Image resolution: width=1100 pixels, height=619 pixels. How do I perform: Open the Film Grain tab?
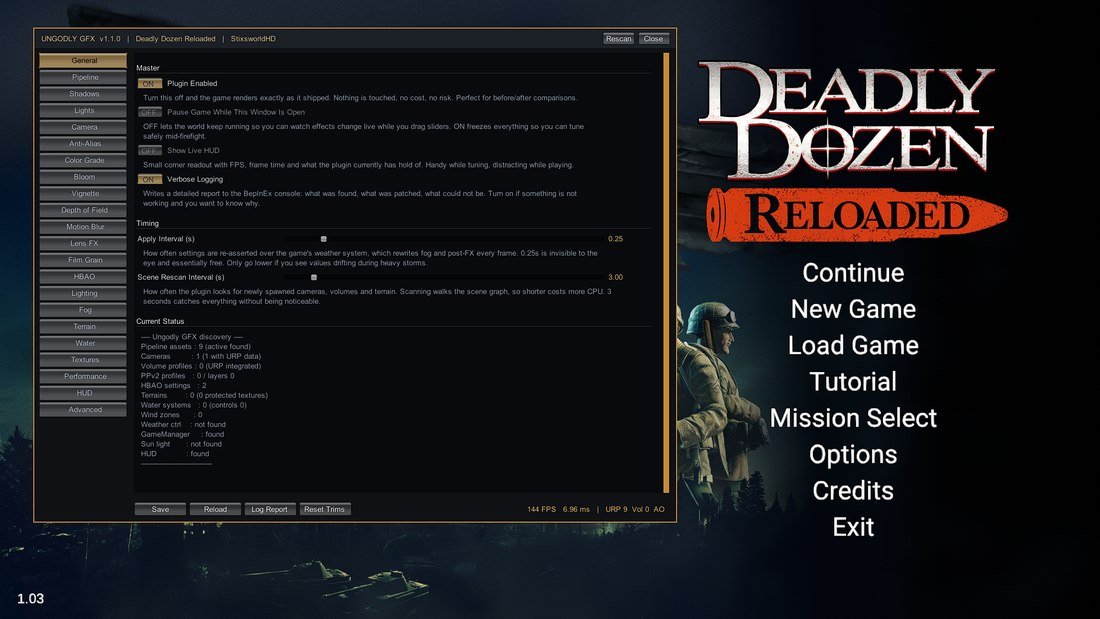pos(83,260)
